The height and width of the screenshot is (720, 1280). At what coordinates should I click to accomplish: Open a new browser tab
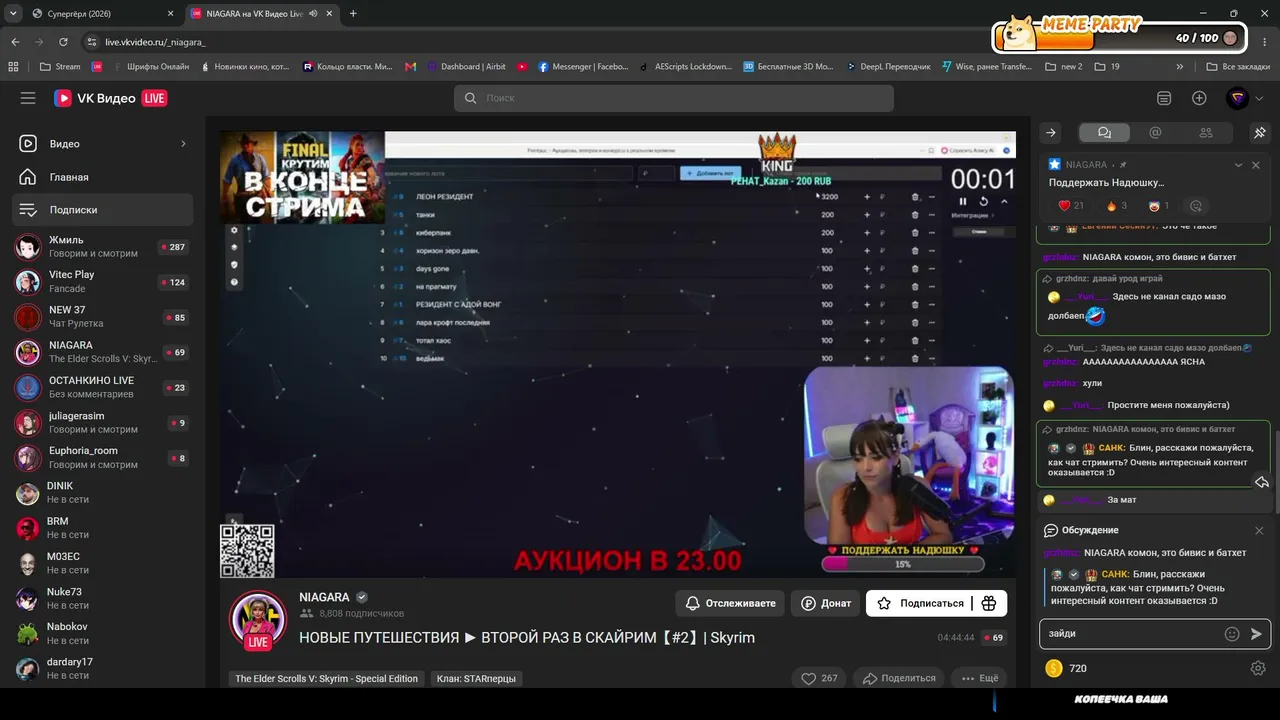coord(353,14)
